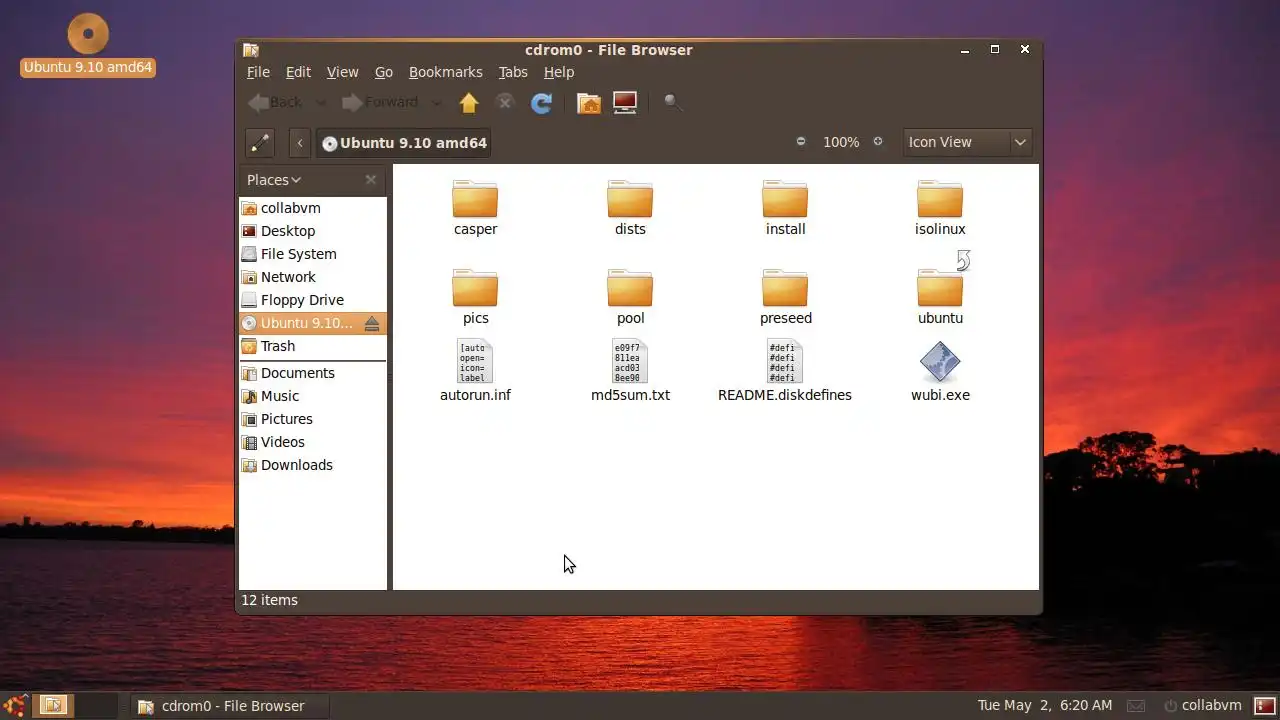Open the collabvm session menu
This screenshot has height=720, width=1280.
(1203, 705)
